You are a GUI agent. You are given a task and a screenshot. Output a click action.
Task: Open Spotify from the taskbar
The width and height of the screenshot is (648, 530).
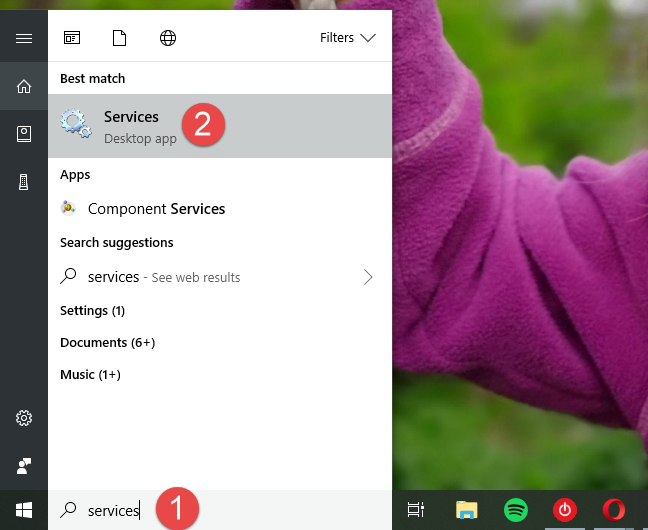click(516, 510)
